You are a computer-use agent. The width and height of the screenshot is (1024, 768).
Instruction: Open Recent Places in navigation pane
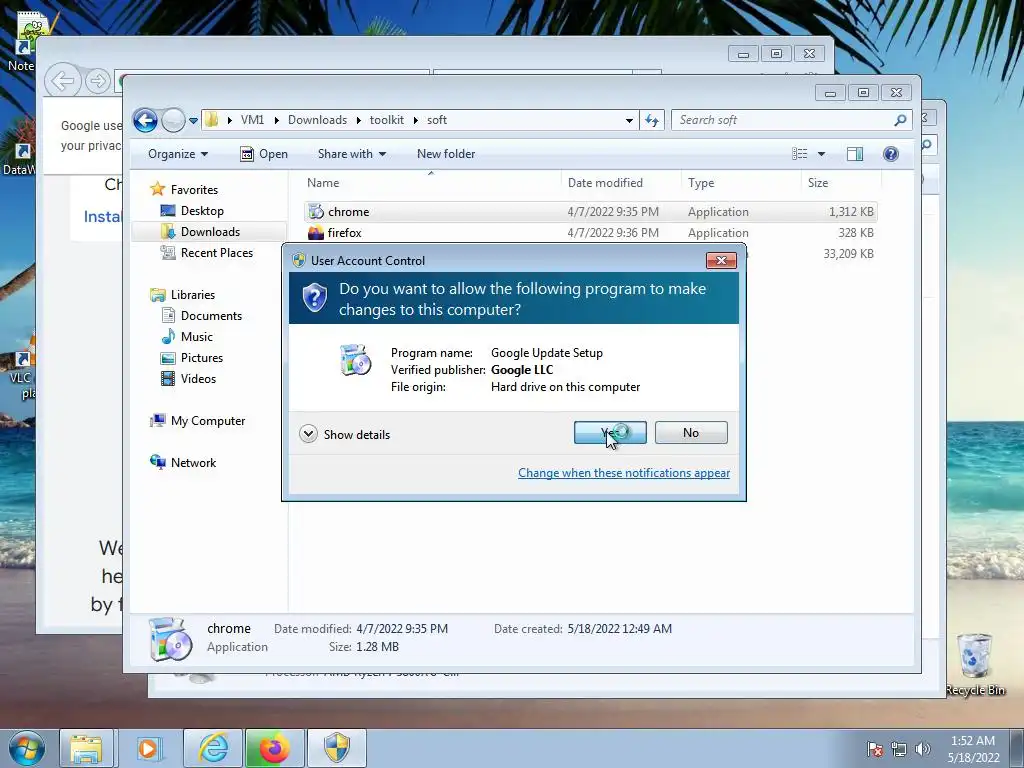pos(206,253)
